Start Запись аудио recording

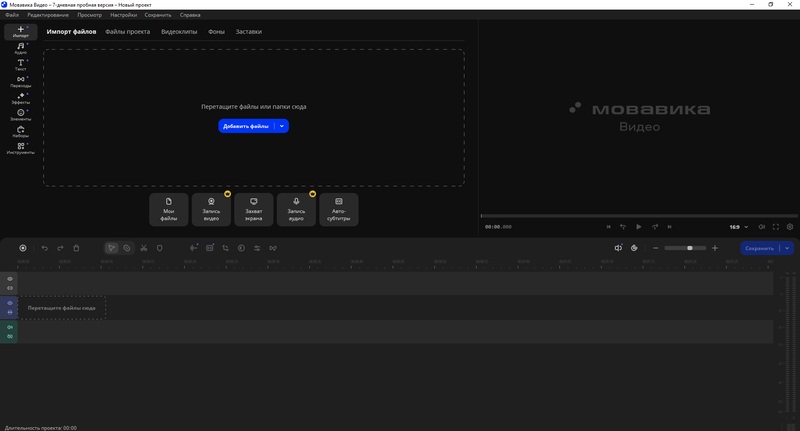pos(296,209)
